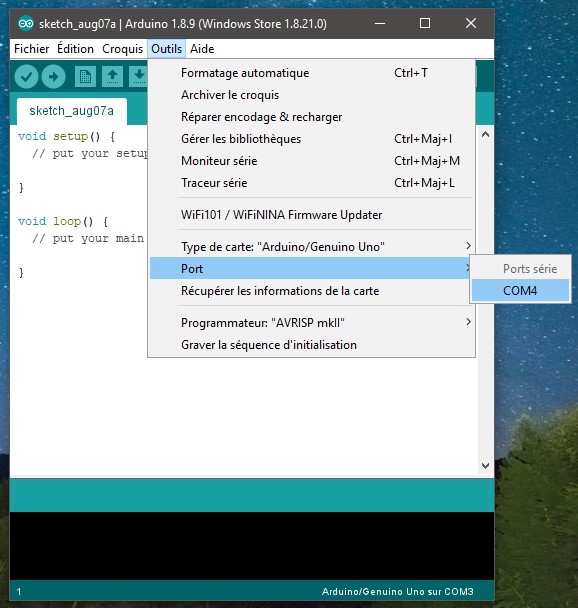Viewport: 578px width, 608px height.
Task: Open the Croquis menu
Action: [x=123, y=49]
